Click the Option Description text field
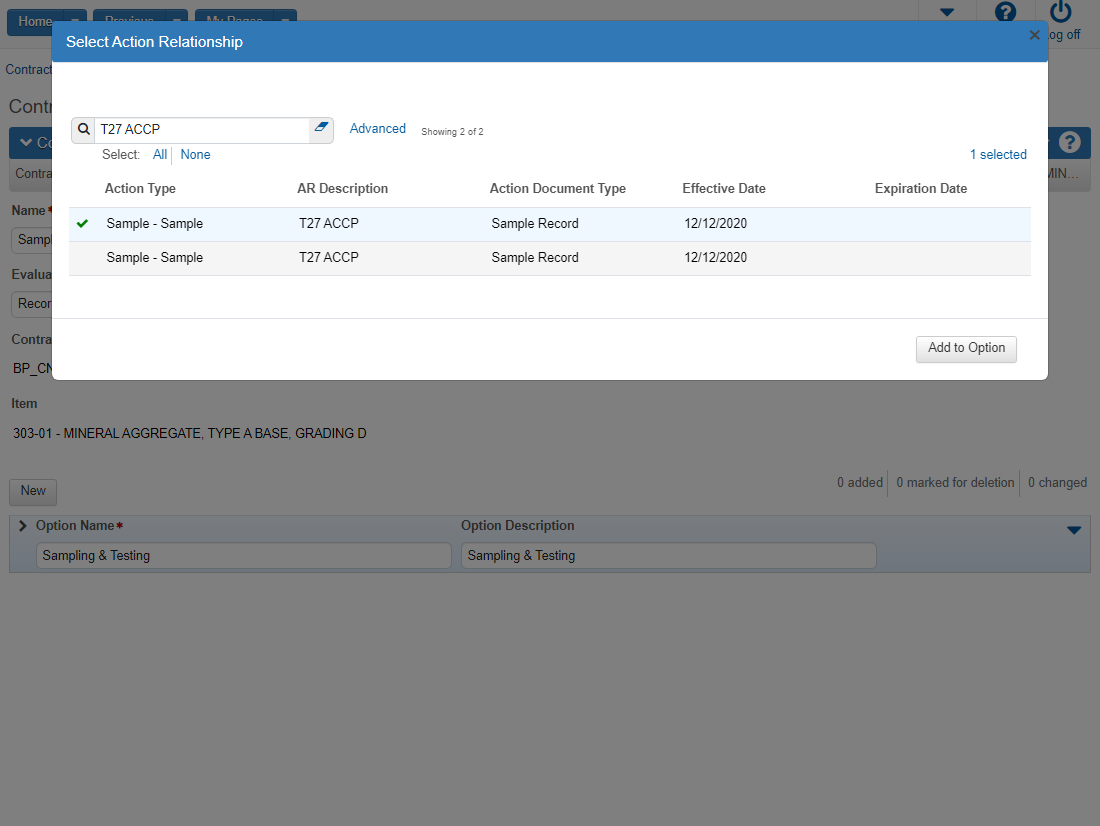 (668, 556)
